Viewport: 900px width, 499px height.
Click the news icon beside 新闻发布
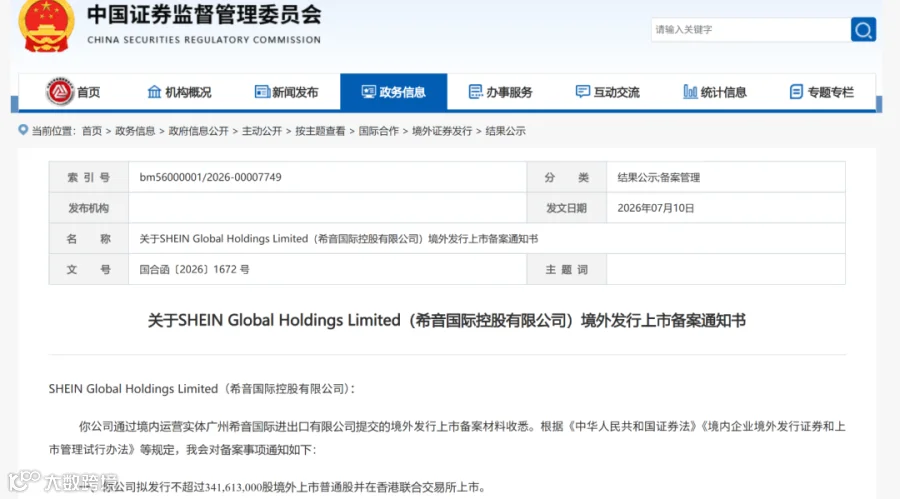tap(262, 92)
